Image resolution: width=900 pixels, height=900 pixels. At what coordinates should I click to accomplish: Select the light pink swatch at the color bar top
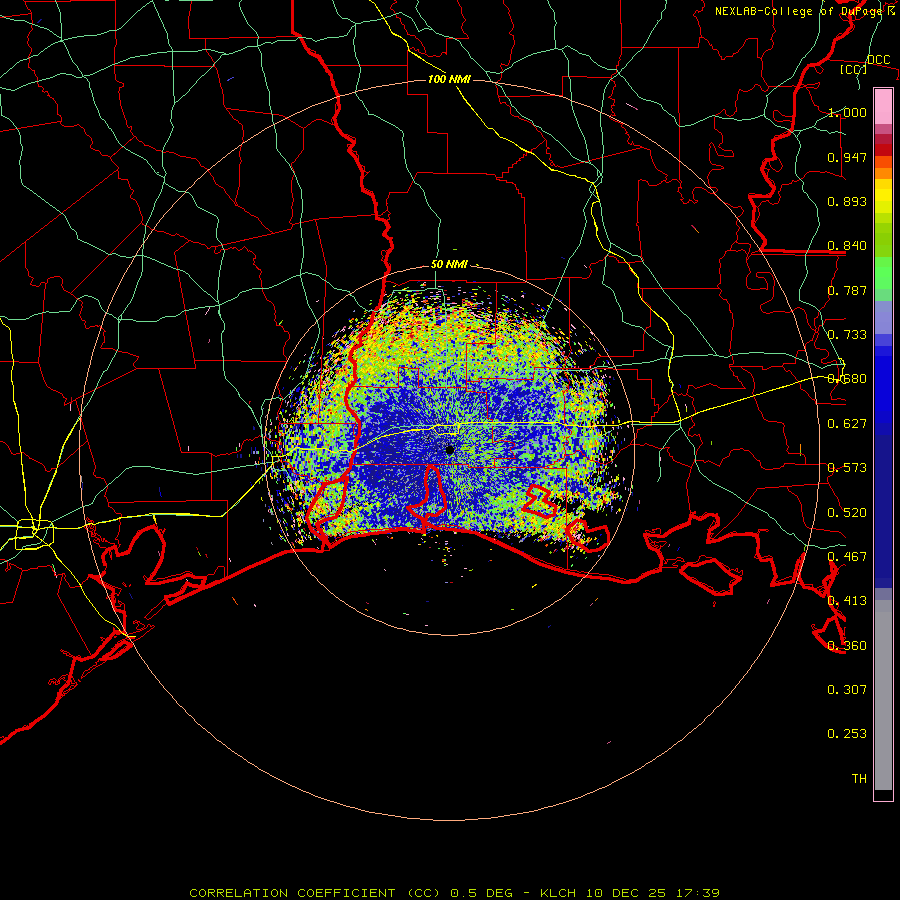[x=883, y=106]
